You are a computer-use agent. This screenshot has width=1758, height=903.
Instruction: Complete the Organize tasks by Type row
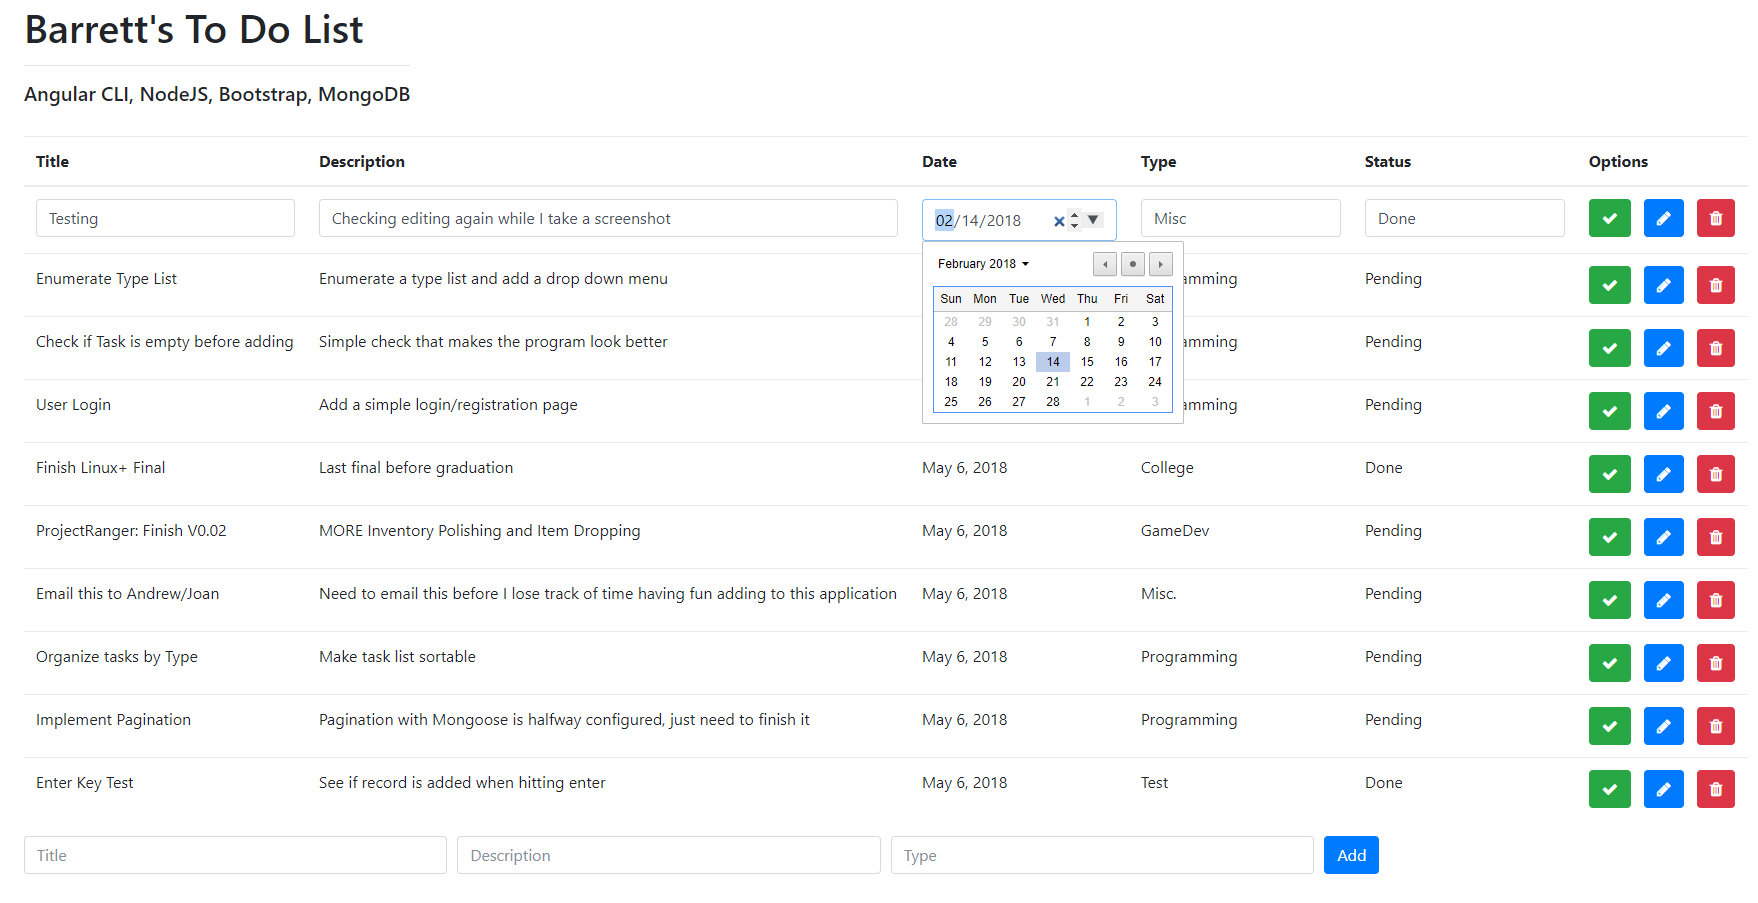pyautogui.click(x=1609, y=663)
